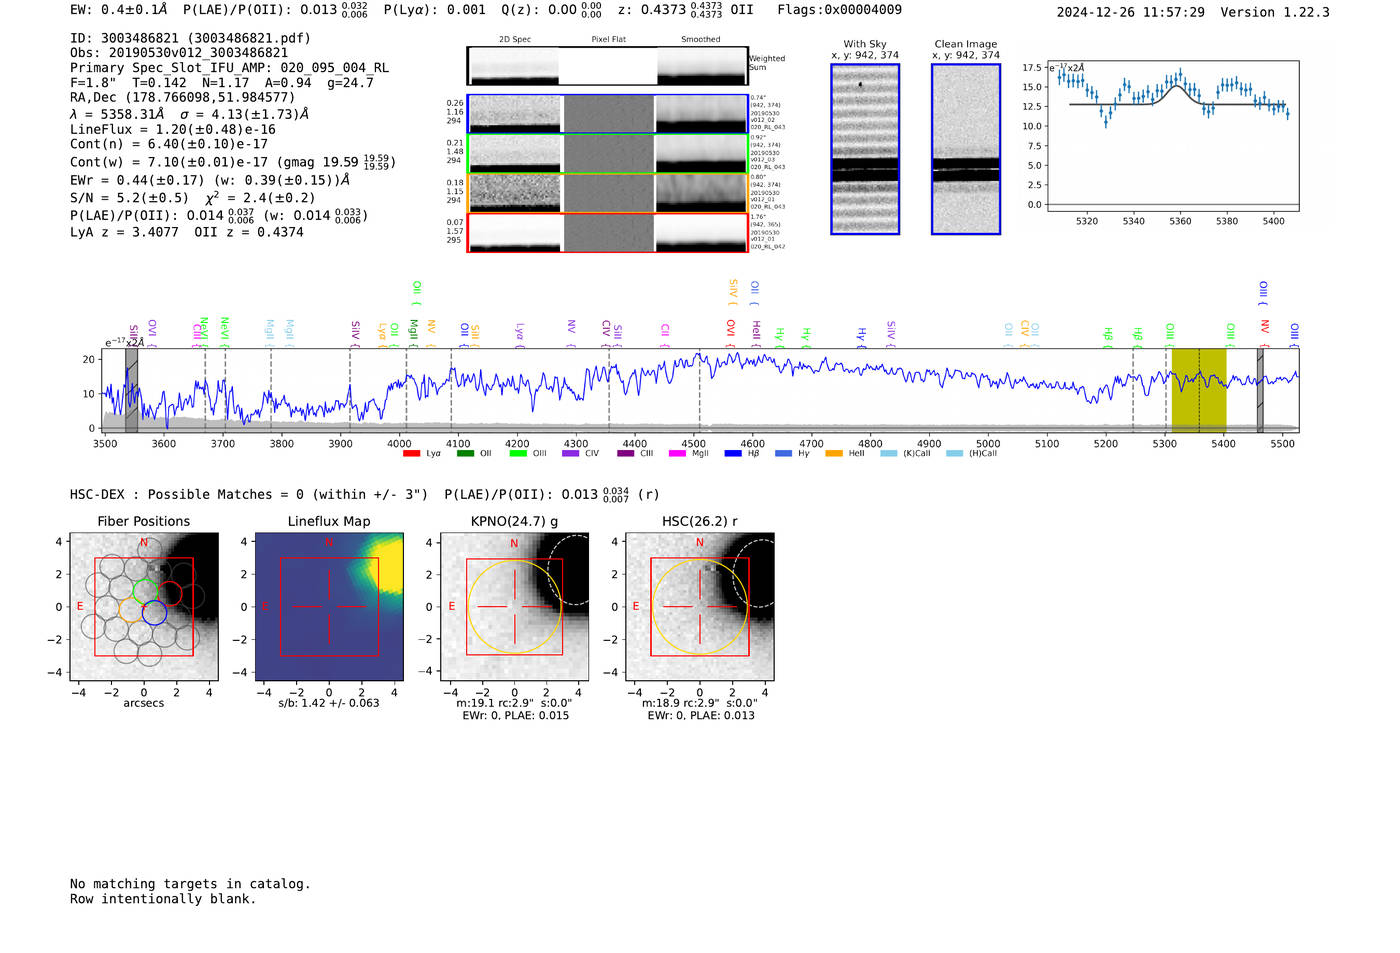Click the Q(z): 0.00 header value
Screen dimensions: 1400x953
[551, 10]
